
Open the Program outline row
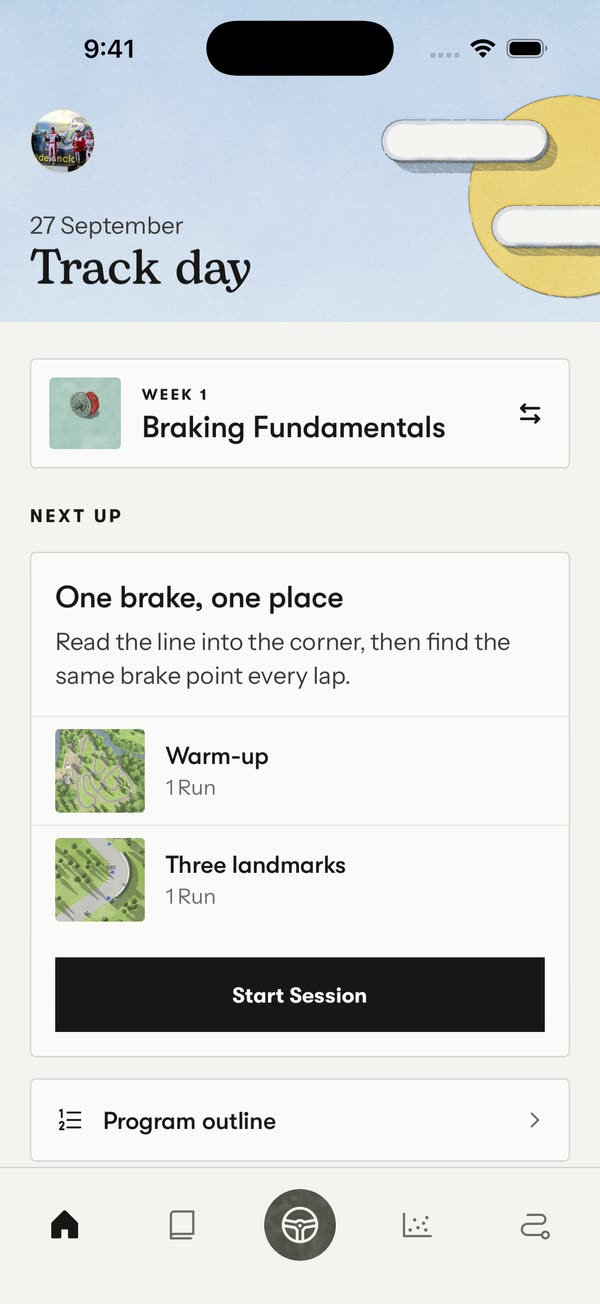point(300,1120)
